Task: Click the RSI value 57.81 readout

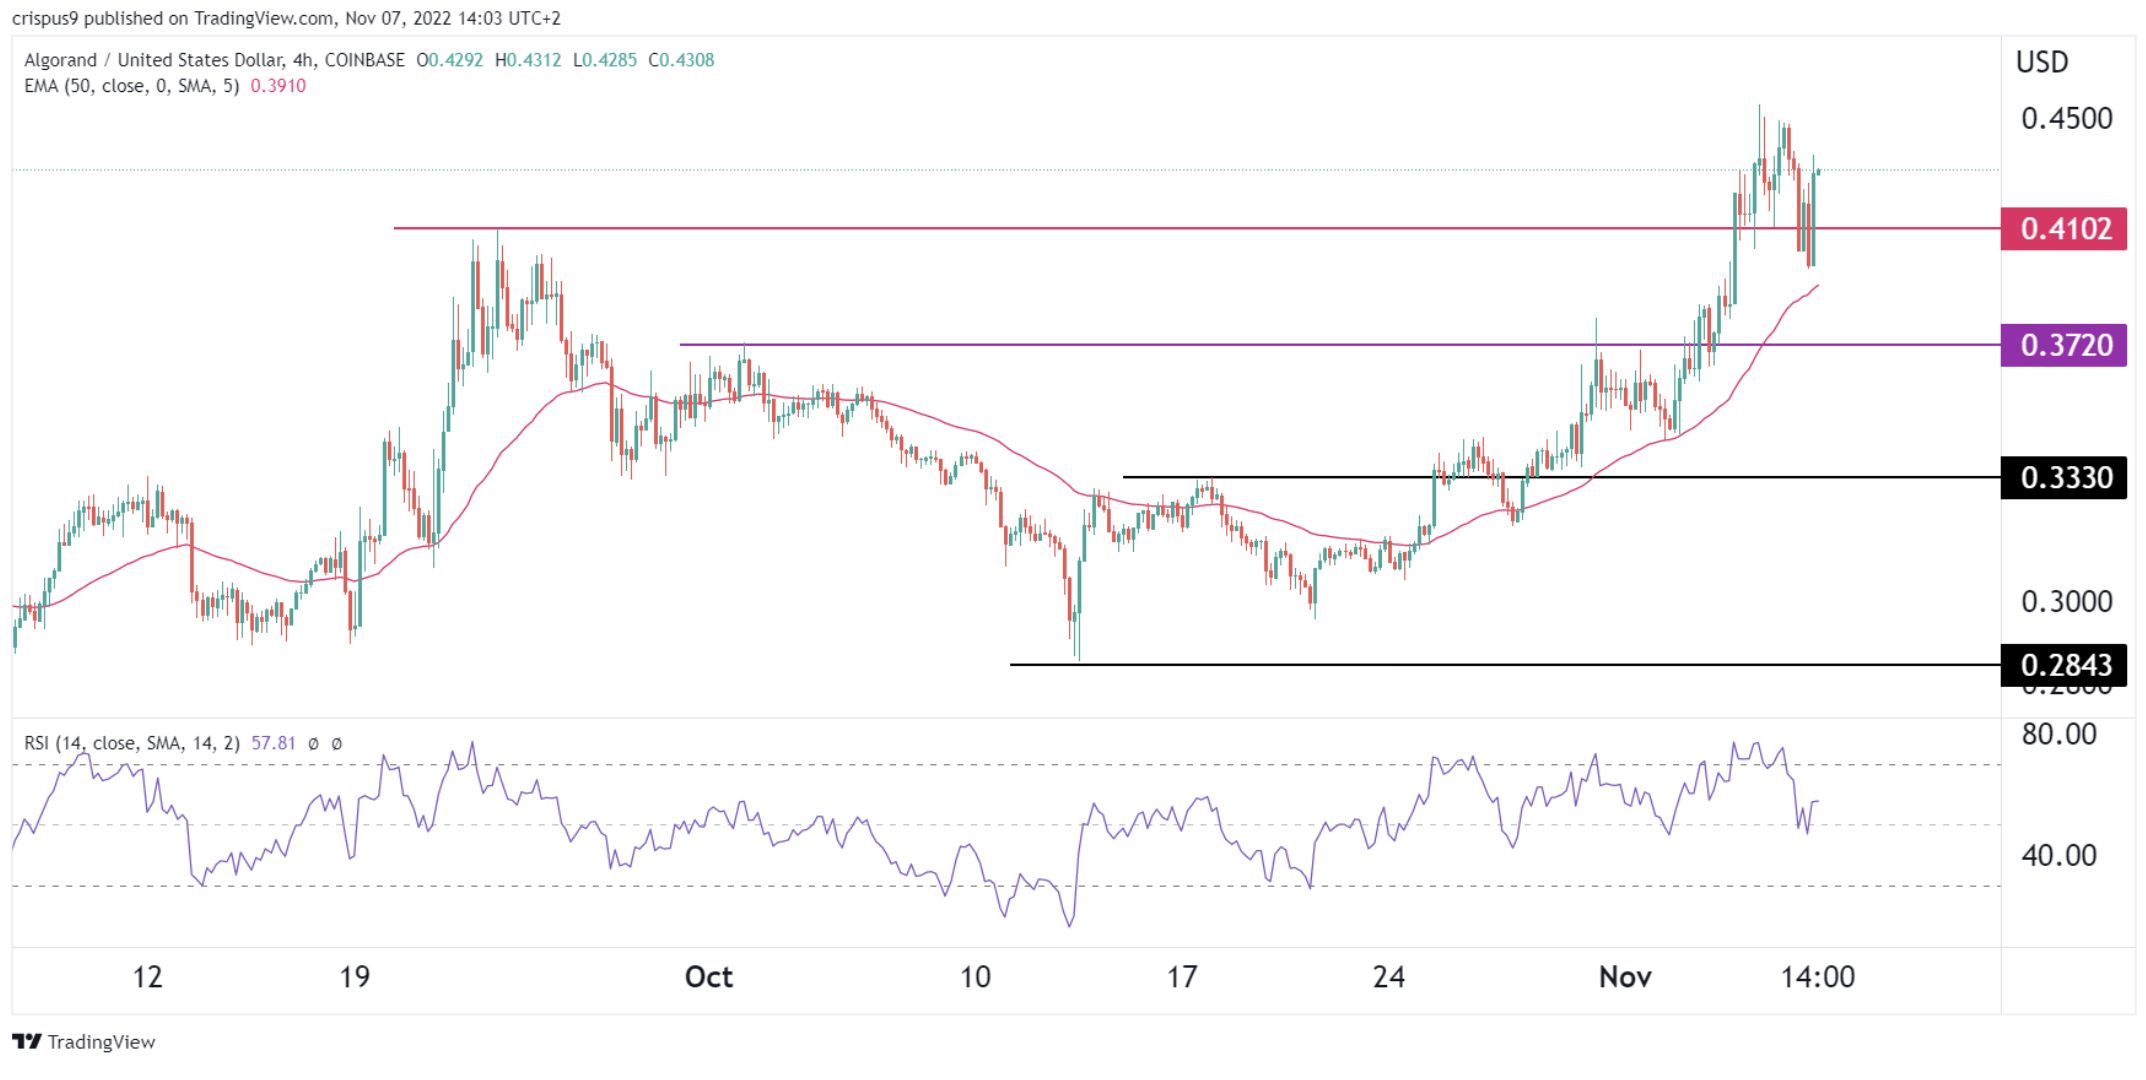Action: [273, 743]
